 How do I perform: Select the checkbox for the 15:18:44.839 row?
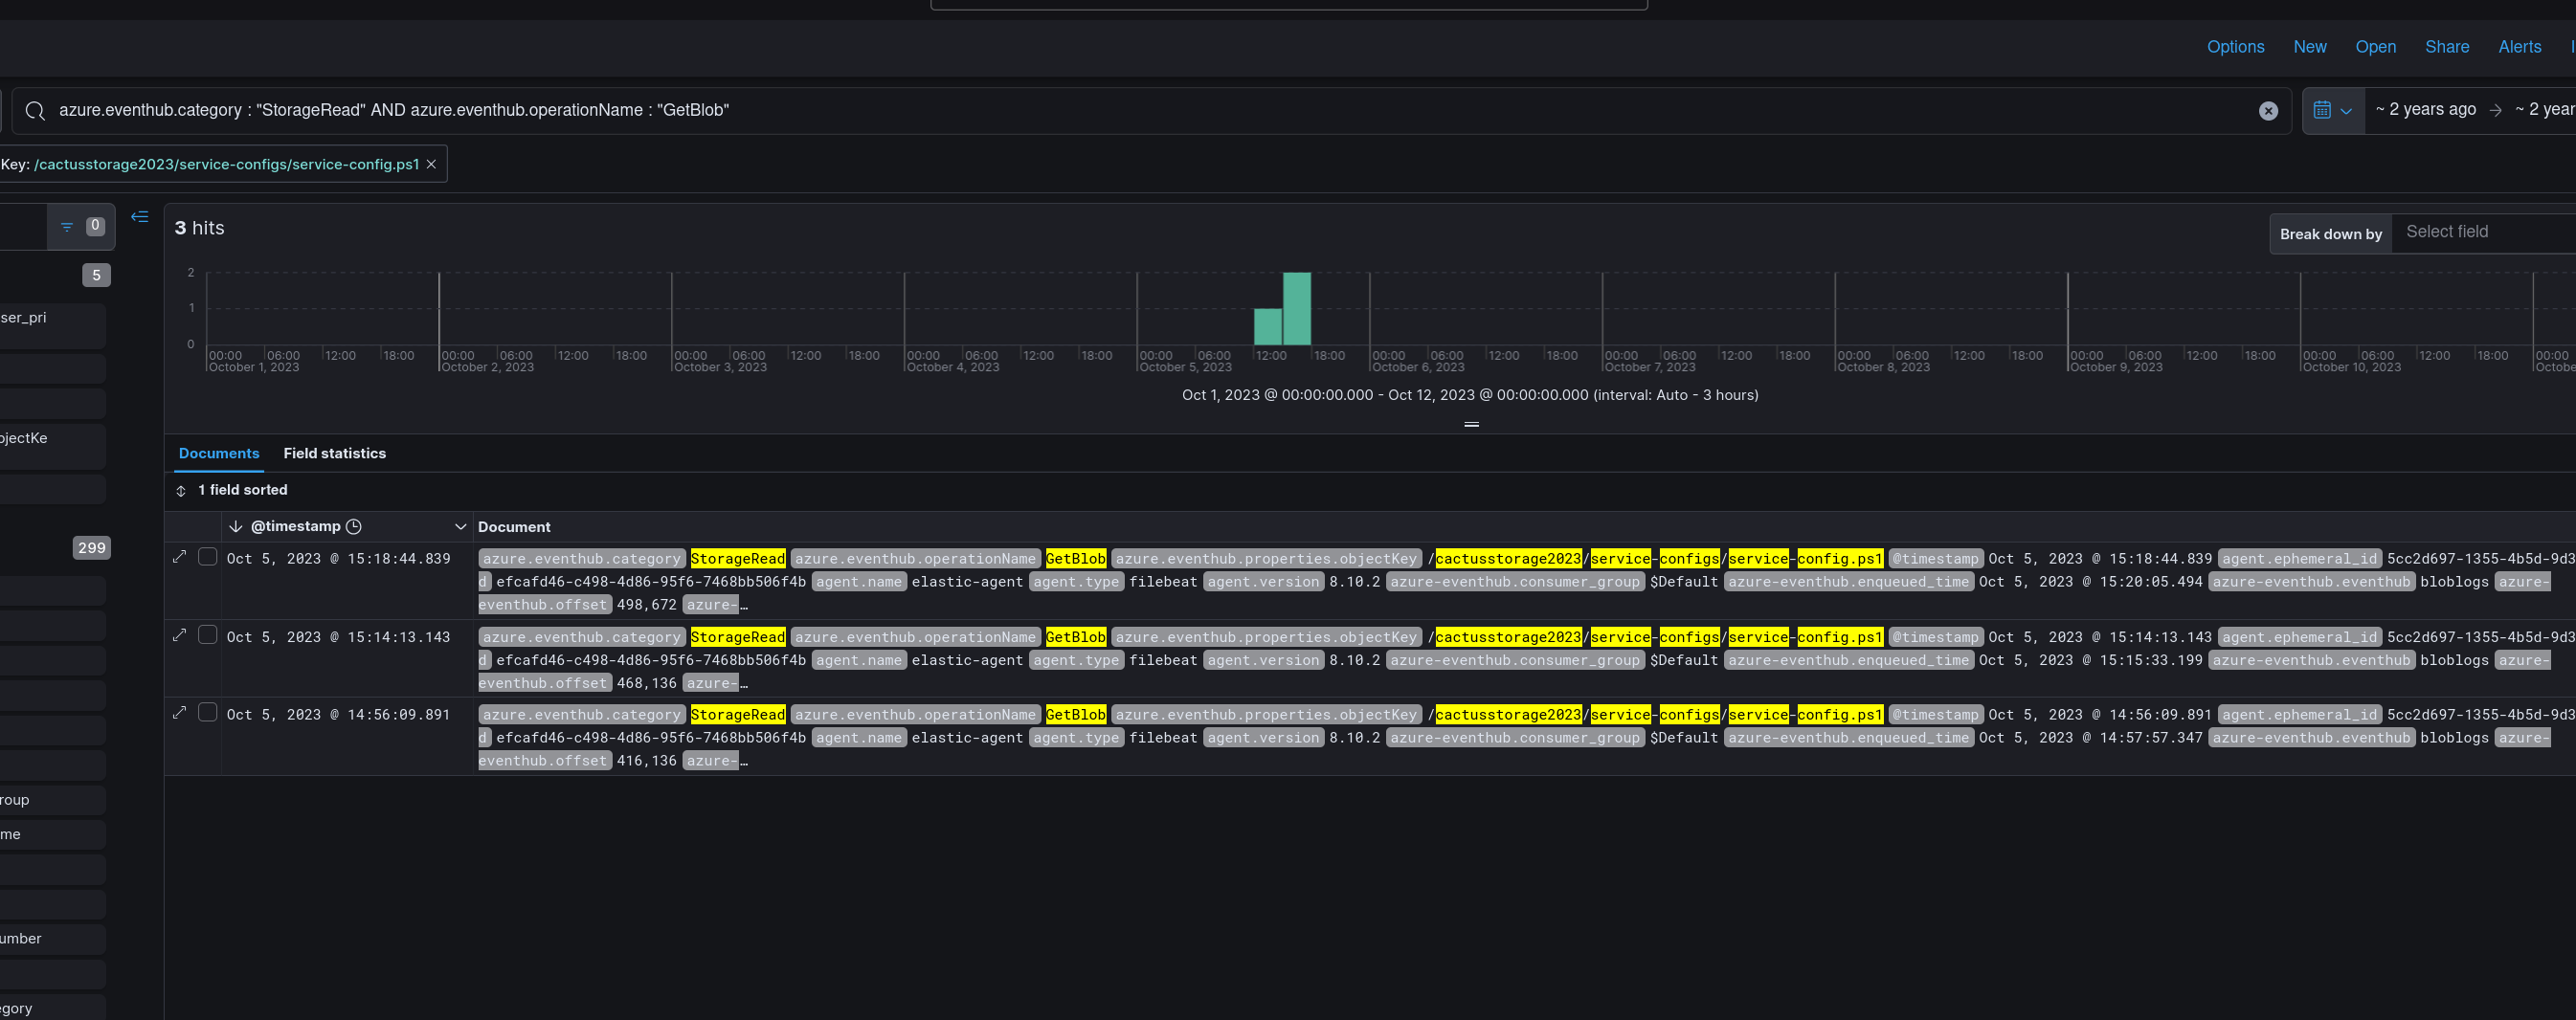click(x=208, y=557)
